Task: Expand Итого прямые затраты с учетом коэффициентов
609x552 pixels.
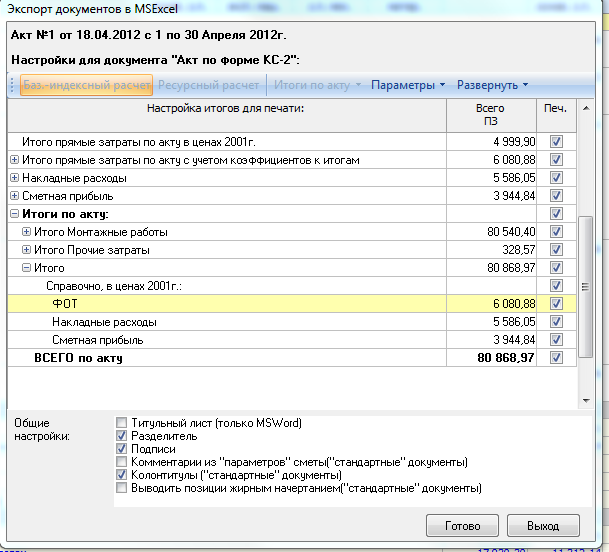Action: (x=14, y=160)
